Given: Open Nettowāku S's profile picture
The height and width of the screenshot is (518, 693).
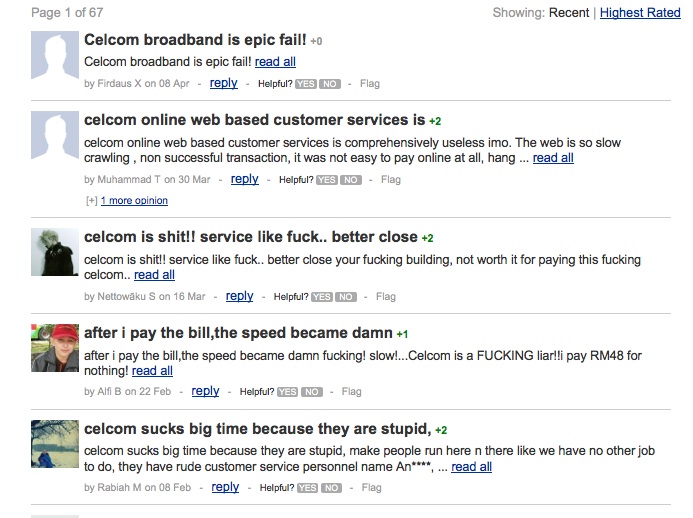Looking at the screenshot, I should [x=54, y=251].
